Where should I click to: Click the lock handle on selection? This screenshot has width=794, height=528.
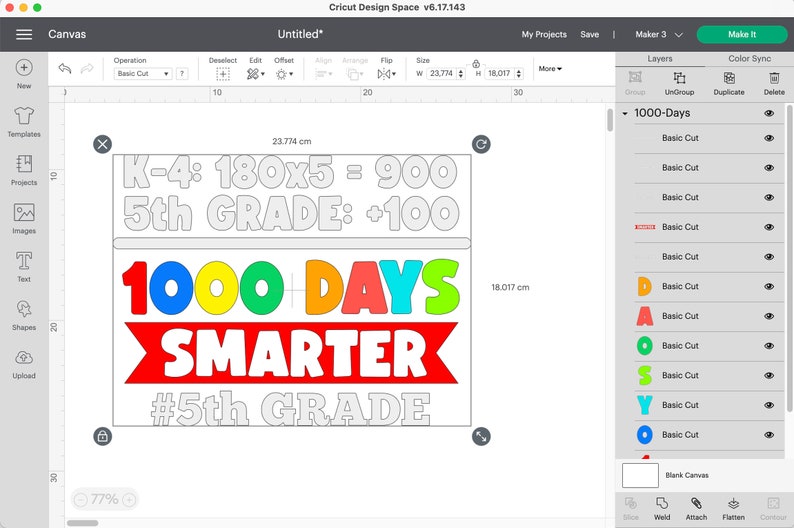[x=102, y=436]
